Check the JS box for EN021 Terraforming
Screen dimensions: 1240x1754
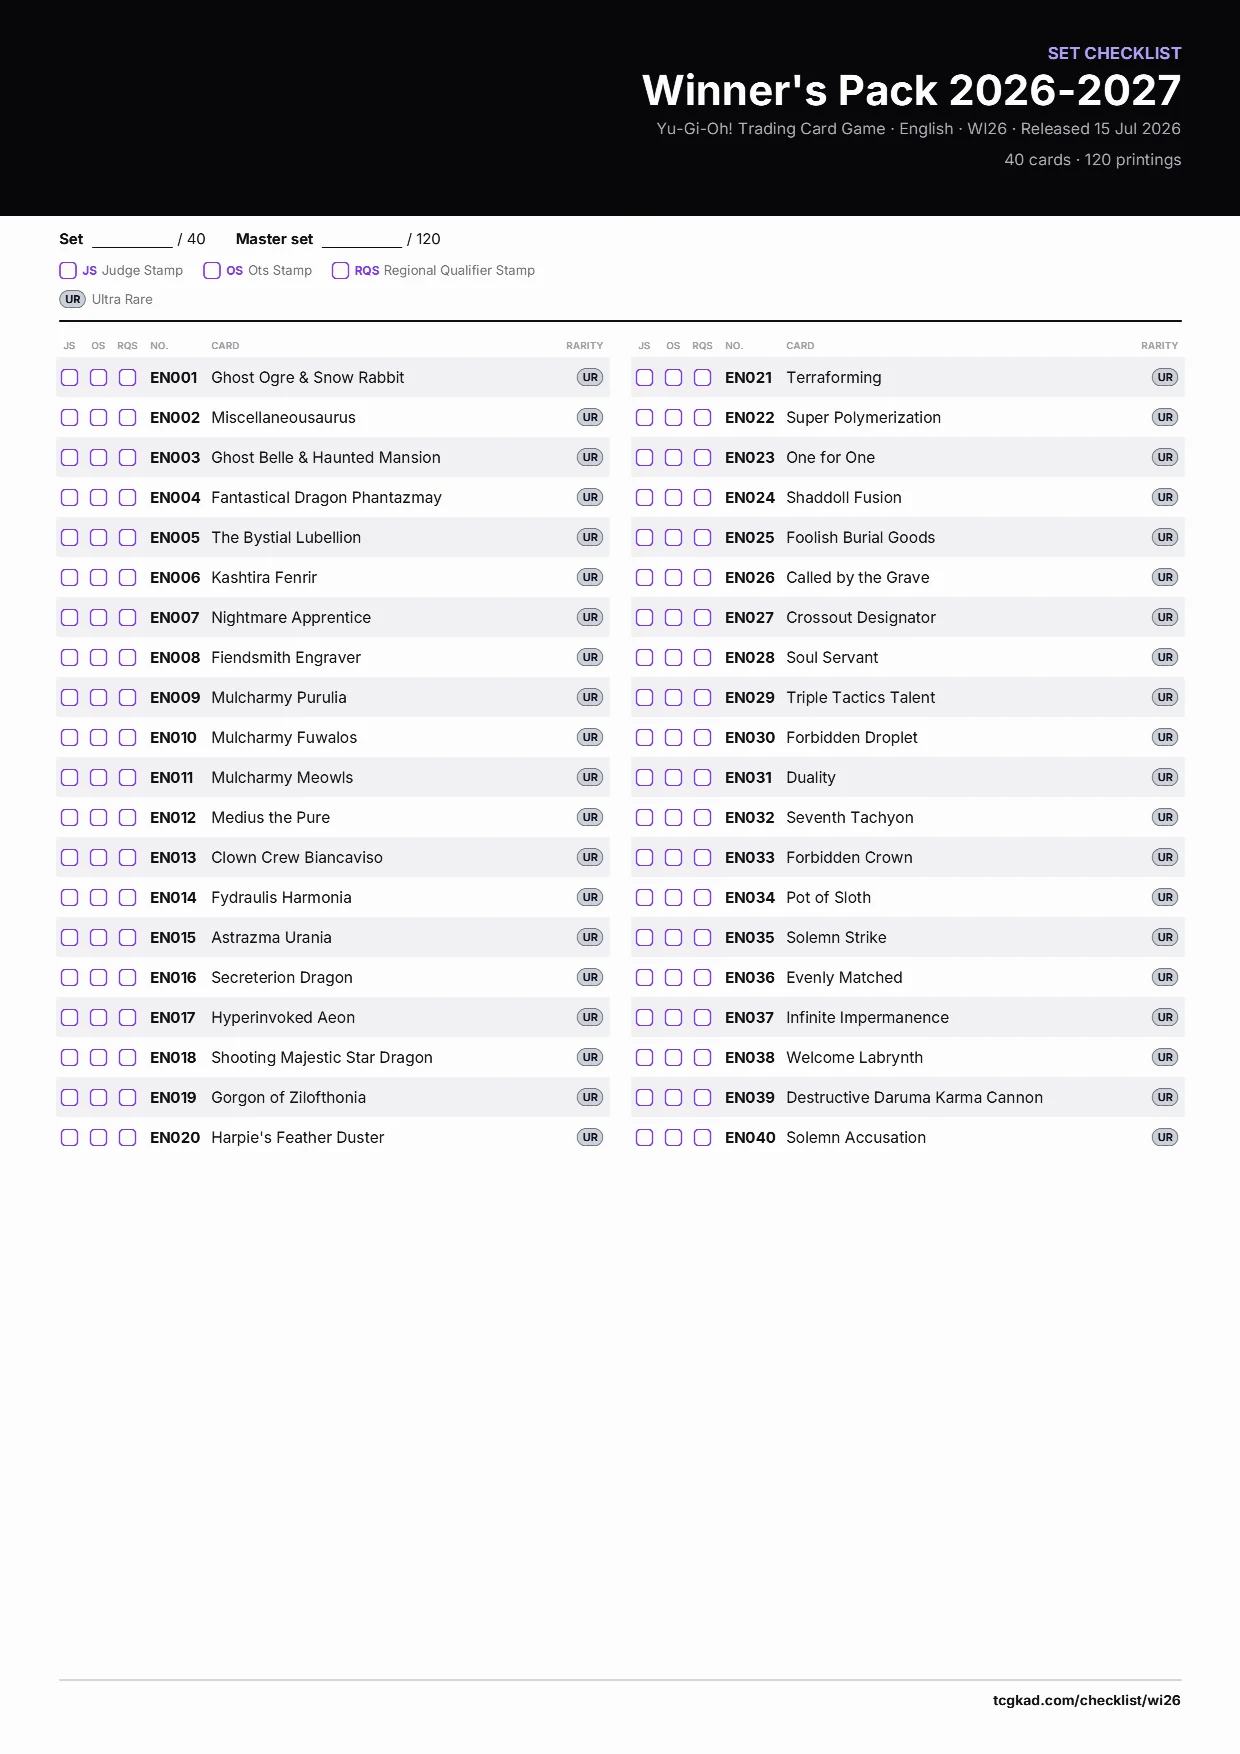click(644, 377)
